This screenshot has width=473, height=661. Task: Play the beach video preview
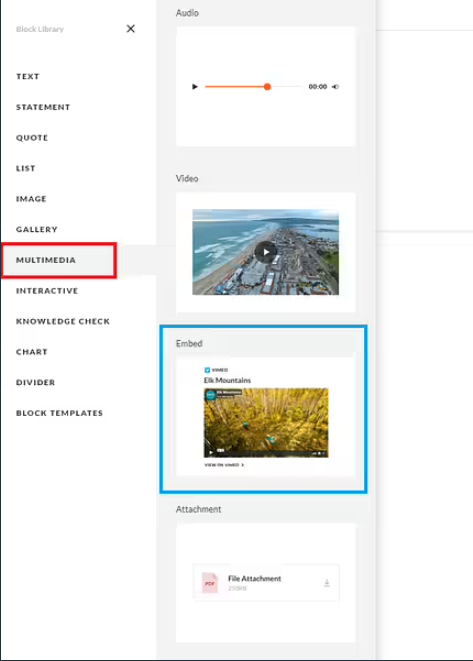266,252
